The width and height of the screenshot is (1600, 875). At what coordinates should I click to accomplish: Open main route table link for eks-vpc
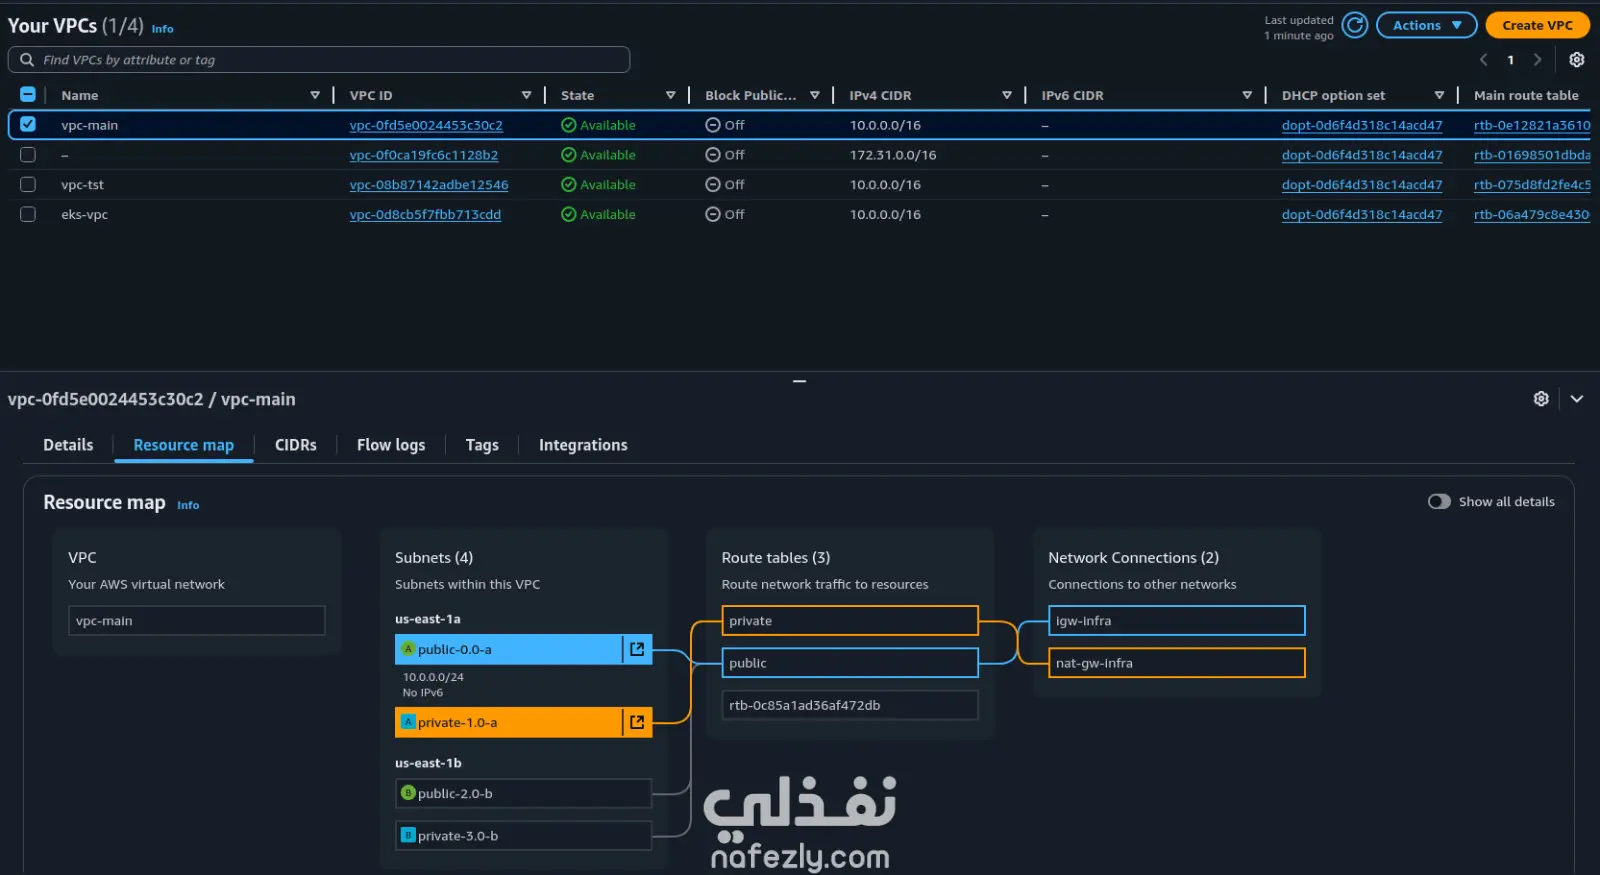click(x=1532, y=215)
